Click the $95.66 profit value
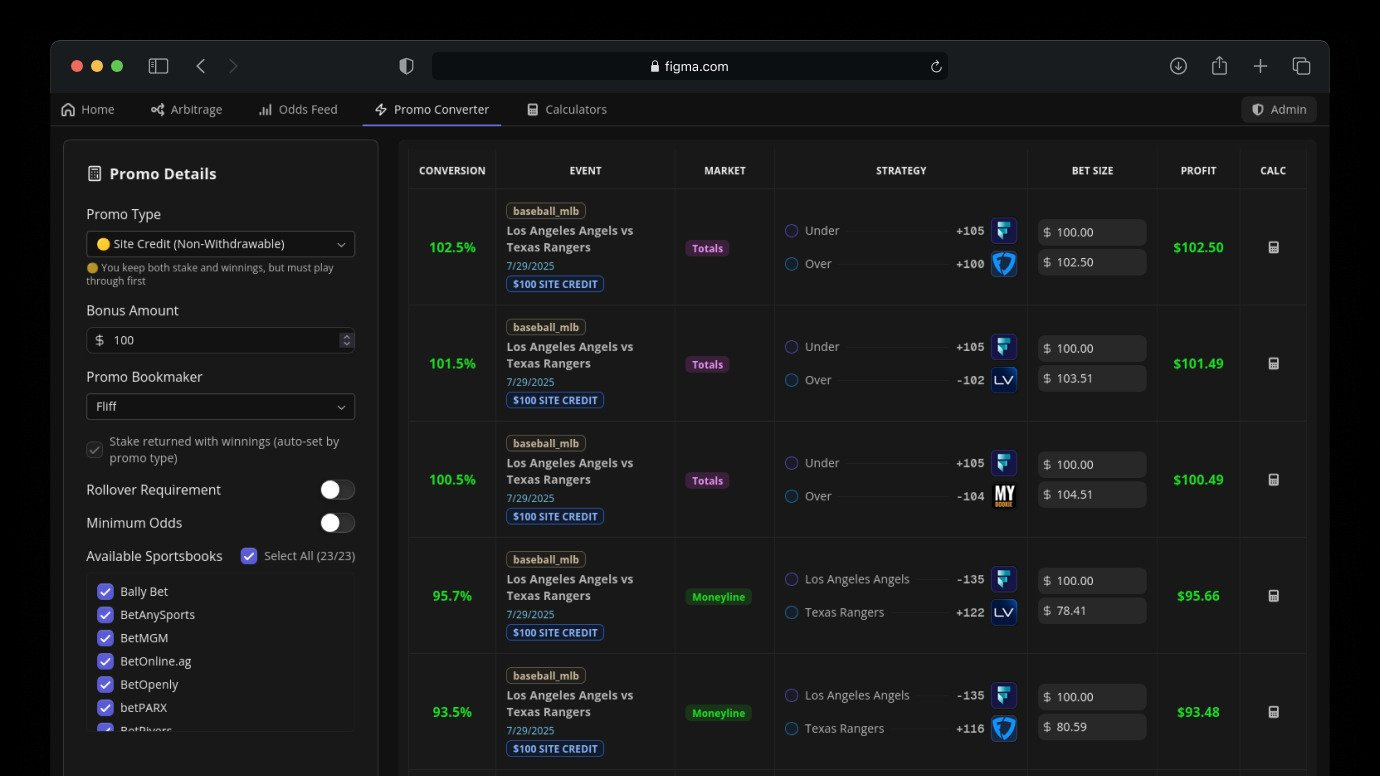 coord(1198,596)
